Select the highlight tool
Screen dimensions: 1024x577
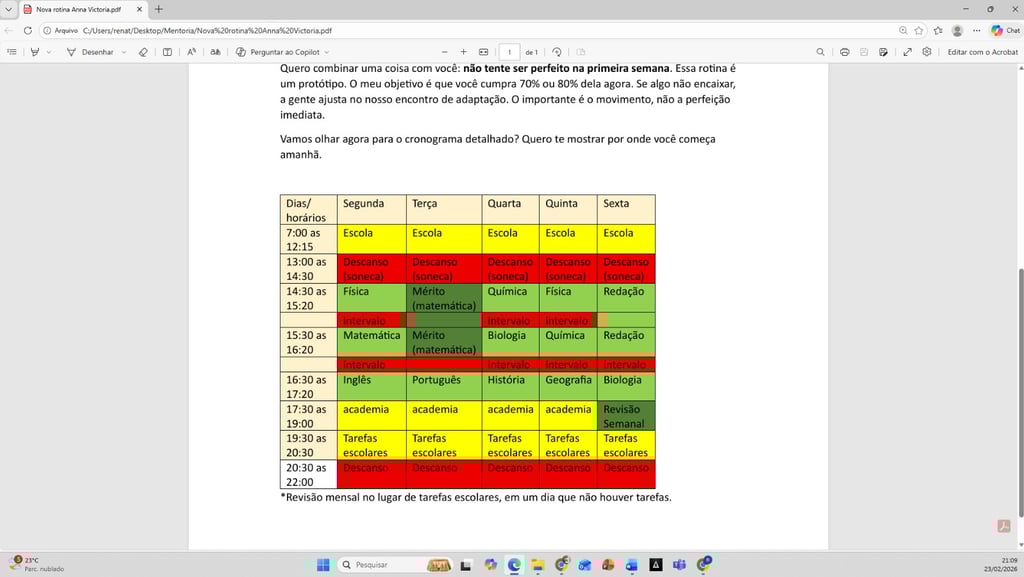tap(35, 52)
